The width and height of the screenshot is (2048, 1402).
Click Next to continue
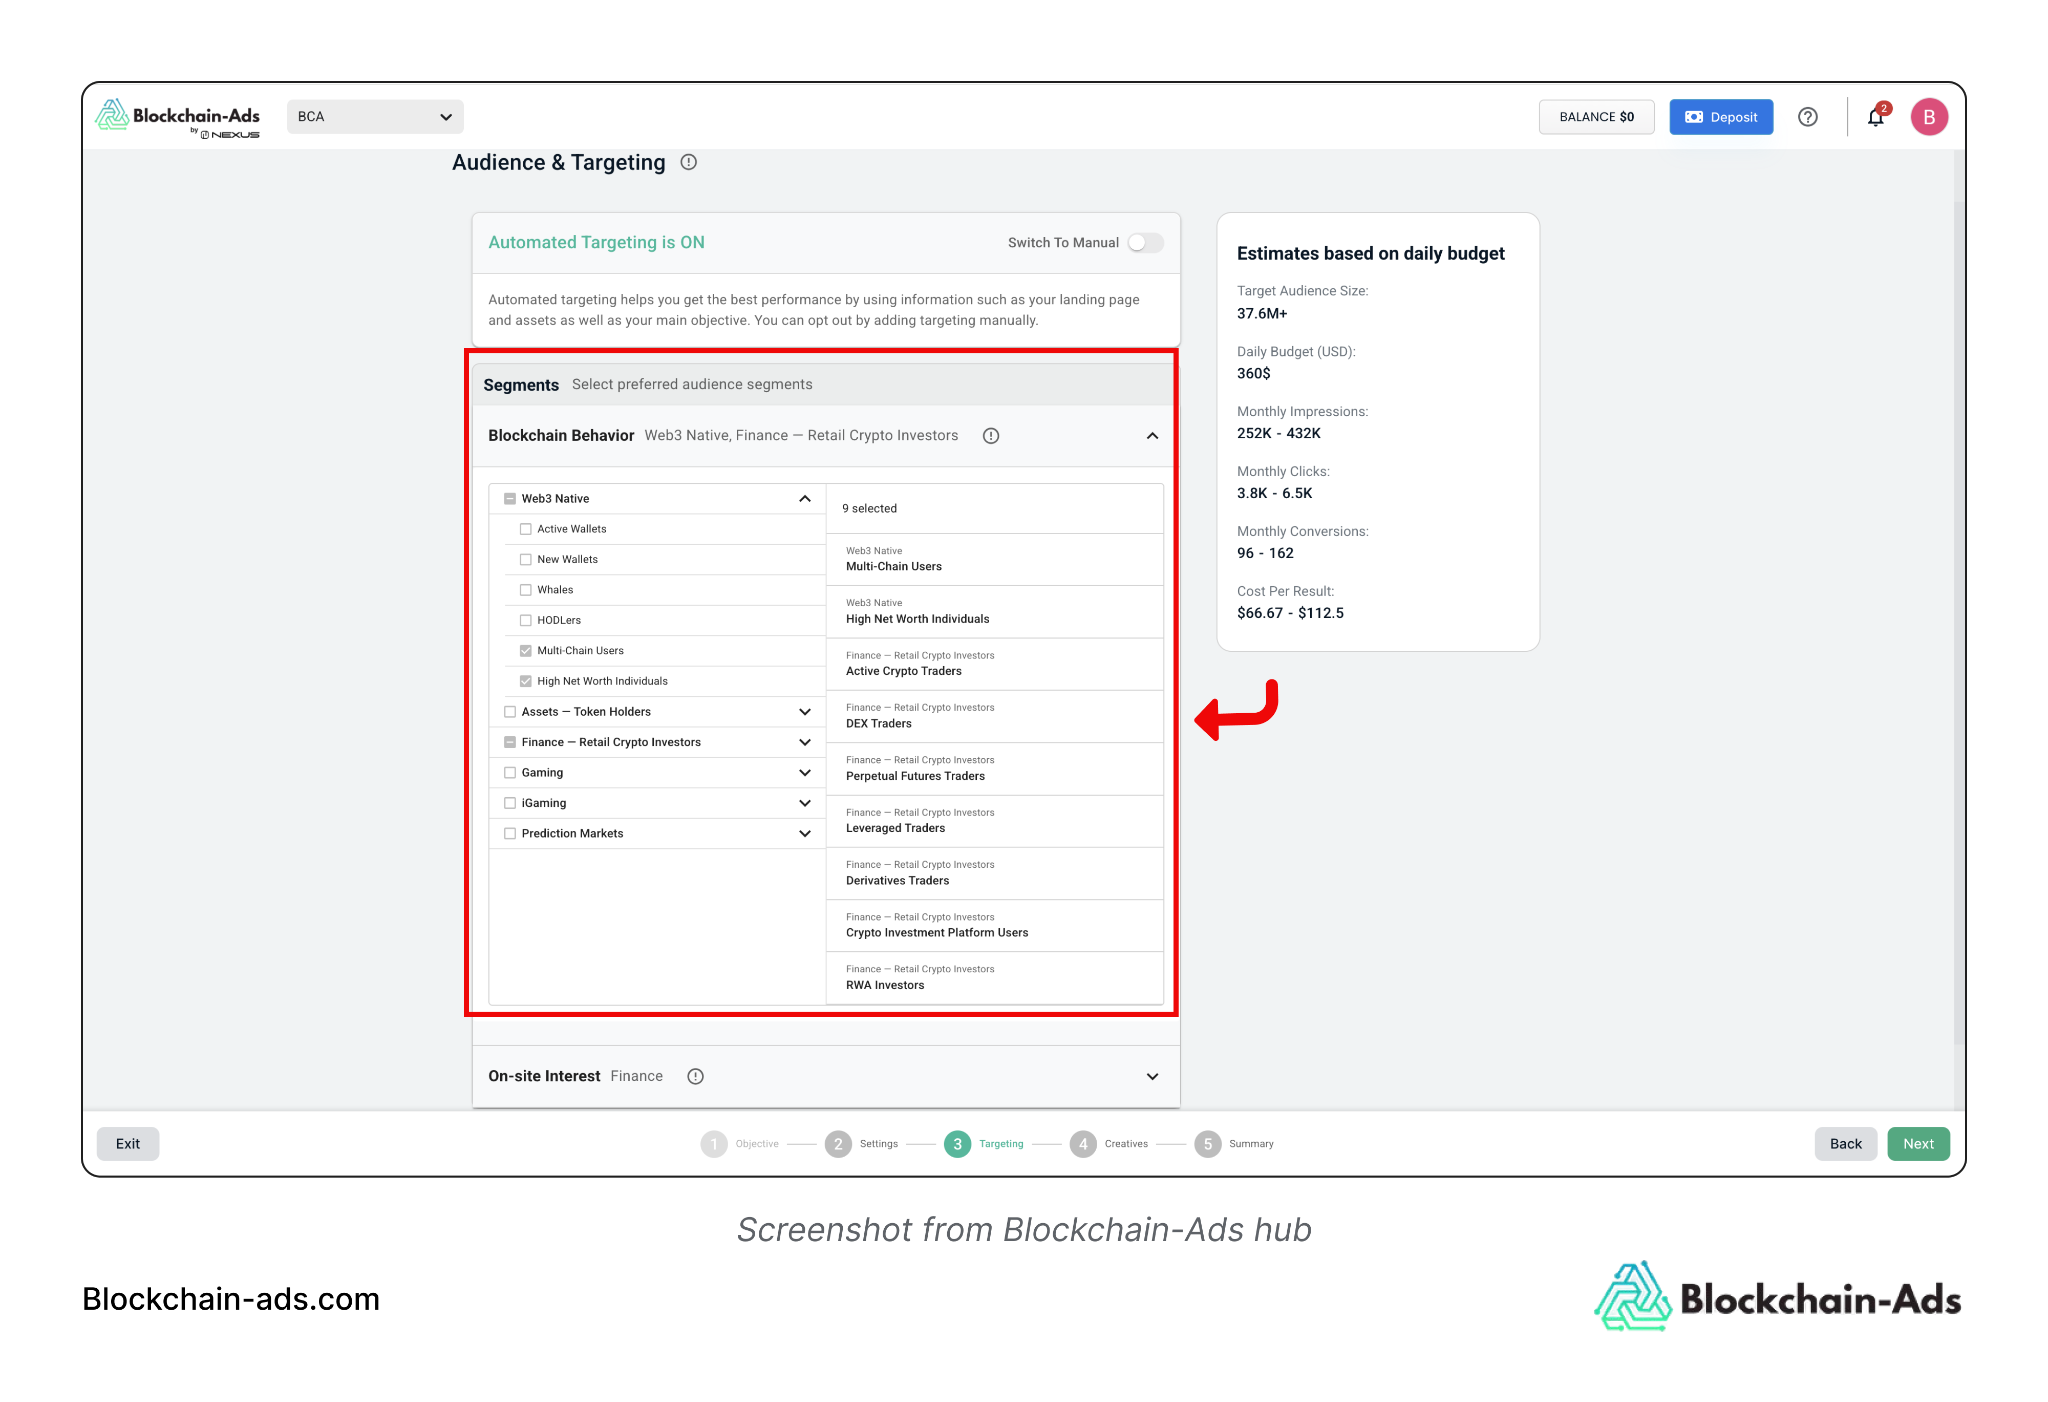[1918, 1144]
